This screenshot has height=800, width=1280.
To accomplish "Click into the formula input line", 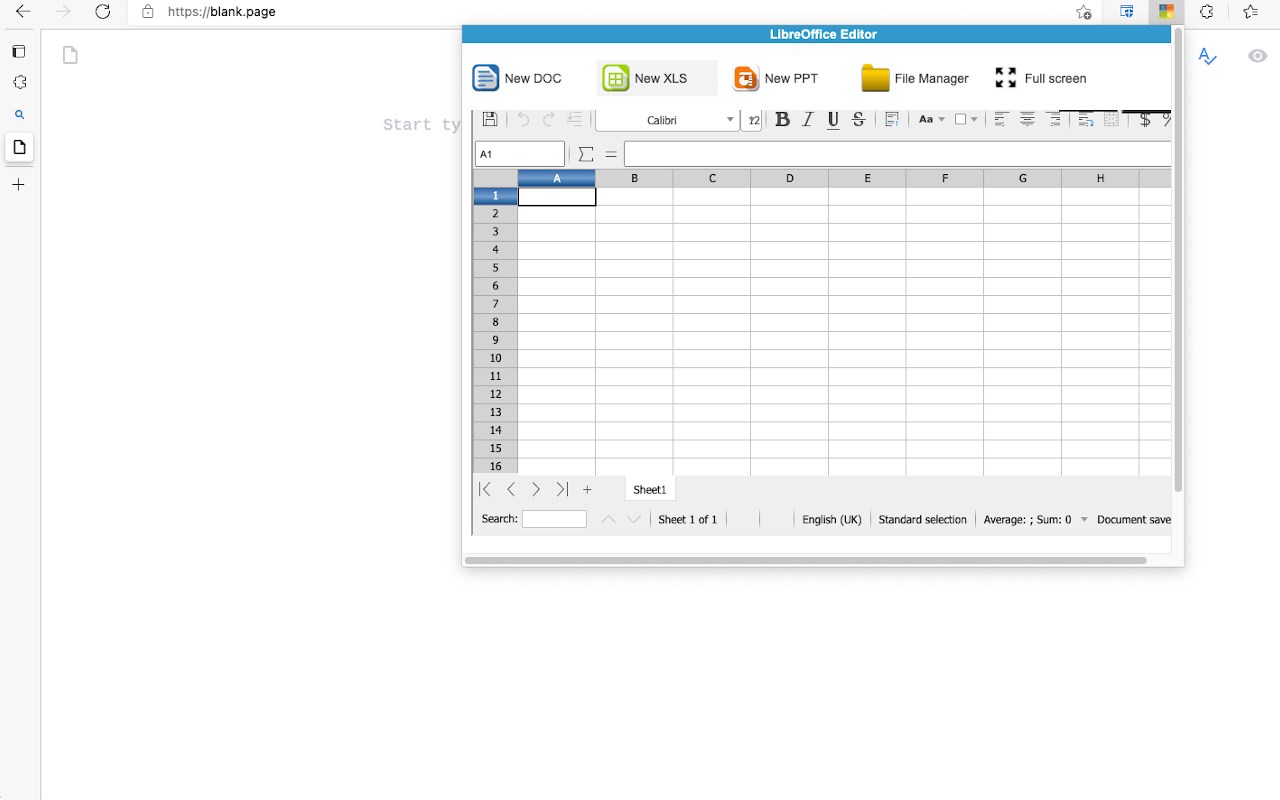I will point(897,154).
